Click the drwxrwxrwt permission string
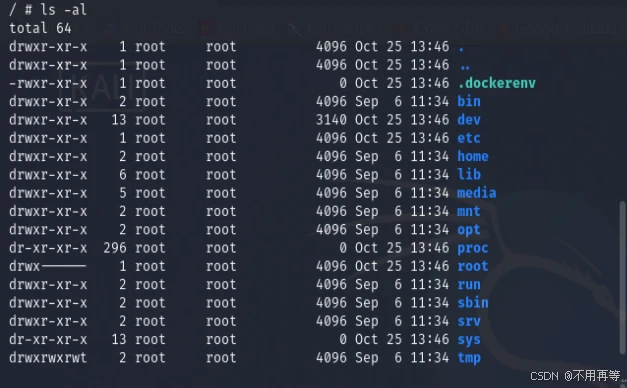 (x=48, y=358)
